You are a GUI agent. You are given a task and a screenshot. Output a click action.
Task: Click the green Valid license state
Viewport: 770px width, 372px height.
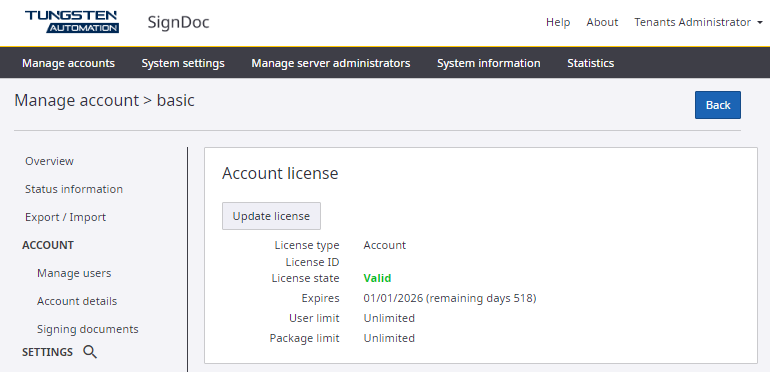pos(377,278)
